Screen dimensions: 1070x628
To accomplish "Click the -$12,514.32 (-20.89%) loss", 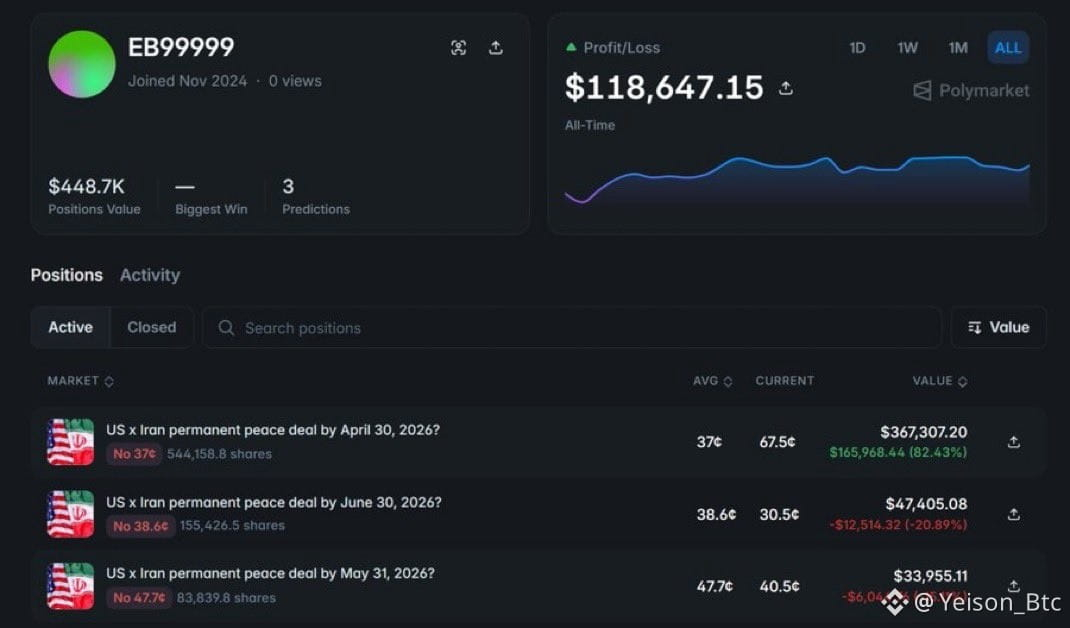I will click(898, 525).
